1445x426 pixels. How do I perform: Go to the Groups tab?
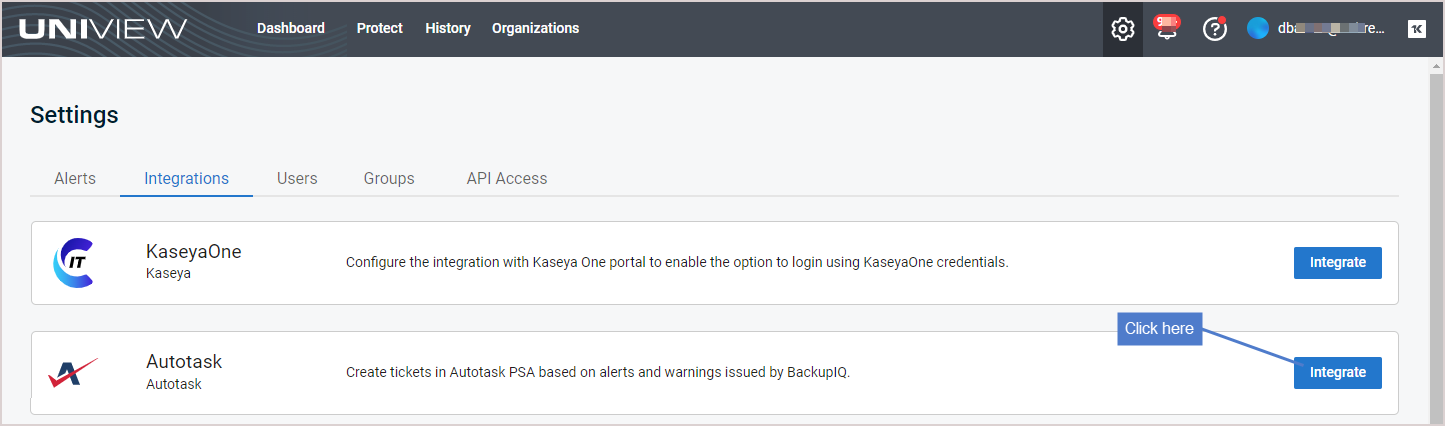coord(389,178)
